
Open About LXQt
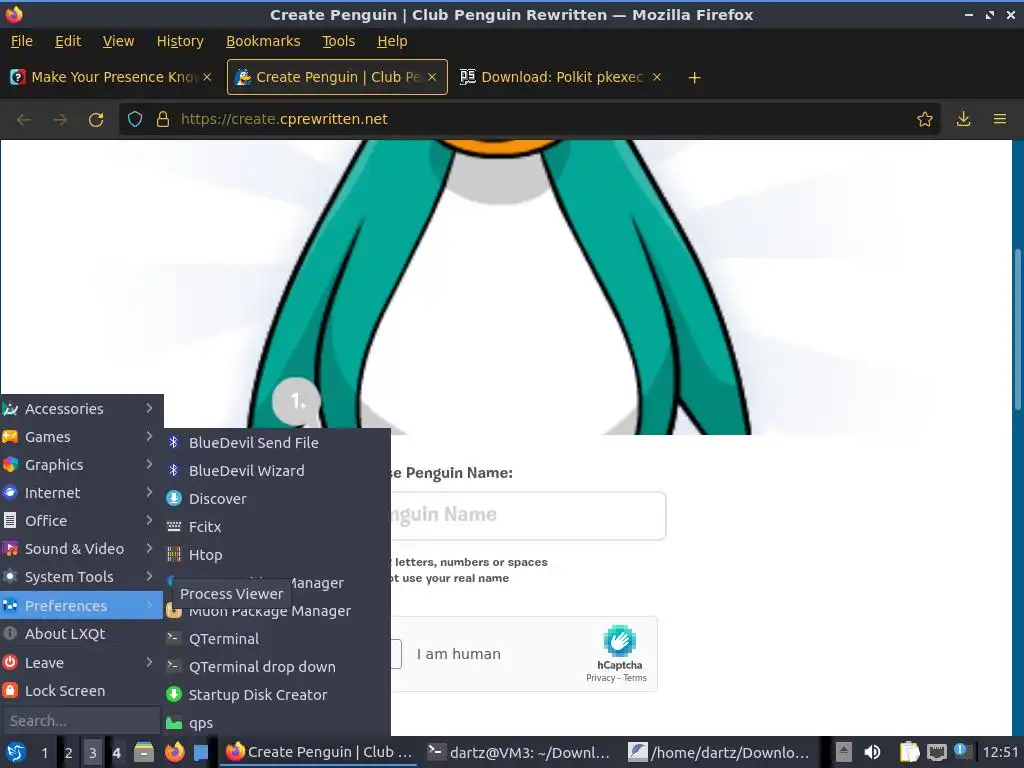[81, 634]
